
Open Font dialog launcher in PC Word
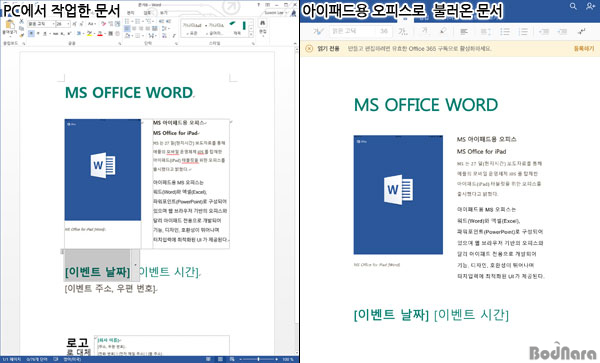pyautogui.click(x=120, y=44)
